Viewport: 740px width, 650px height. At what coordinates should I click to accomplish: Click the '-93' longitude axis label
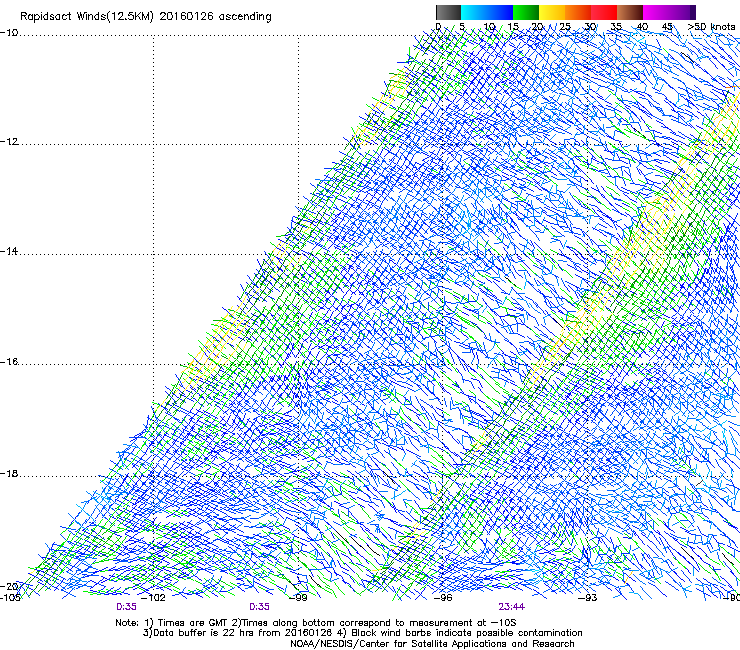click(x=588, y=598)
